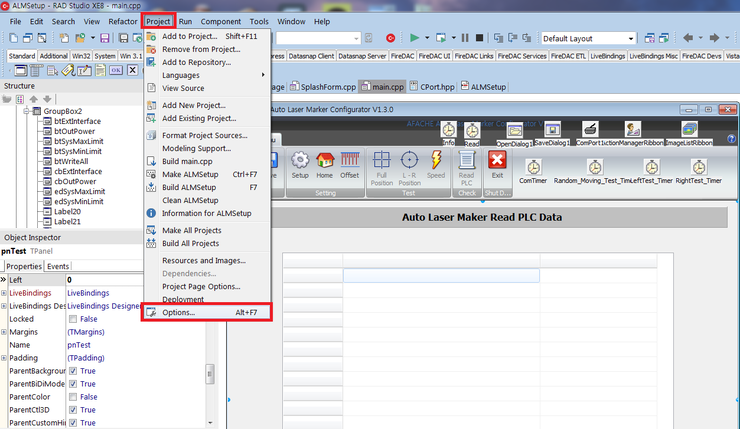Select Label20 in Structure tree
The image size is (740, 429).
67,211
